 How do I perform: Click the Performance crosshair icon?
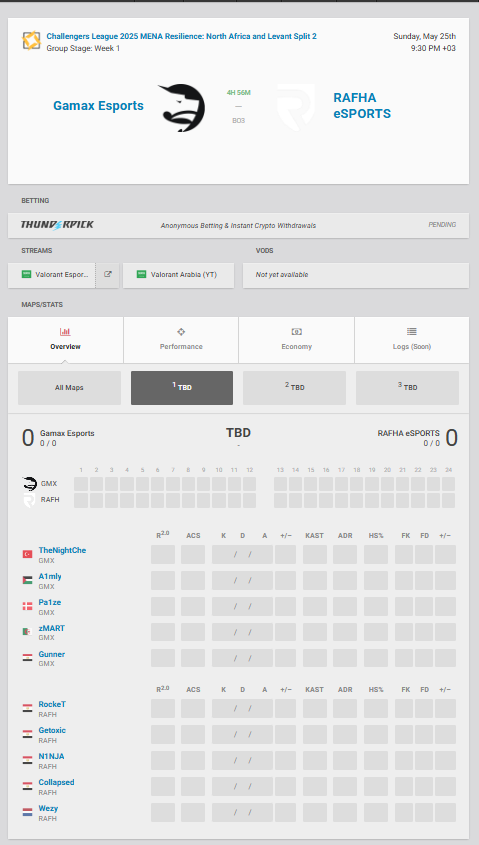(x=181, y=332)
